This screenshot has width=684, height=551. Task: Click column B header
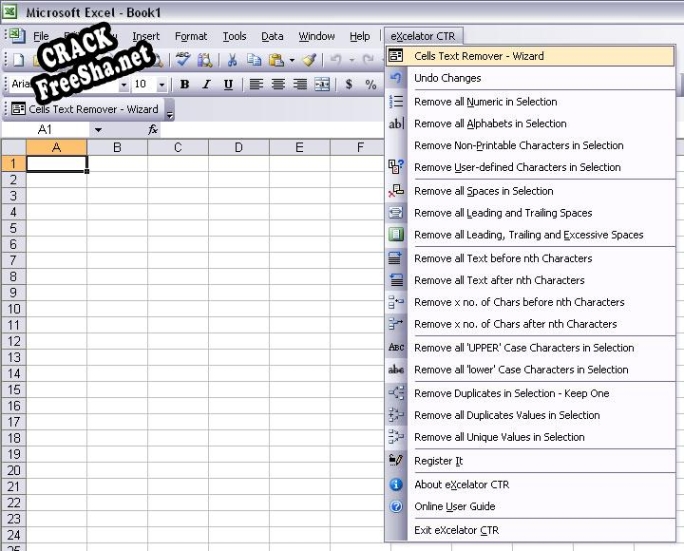click(117, 147)
